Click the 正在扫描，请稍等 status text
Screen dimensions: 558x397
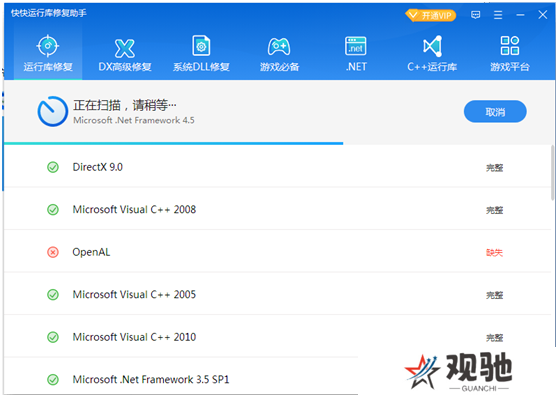click(125, 105)
